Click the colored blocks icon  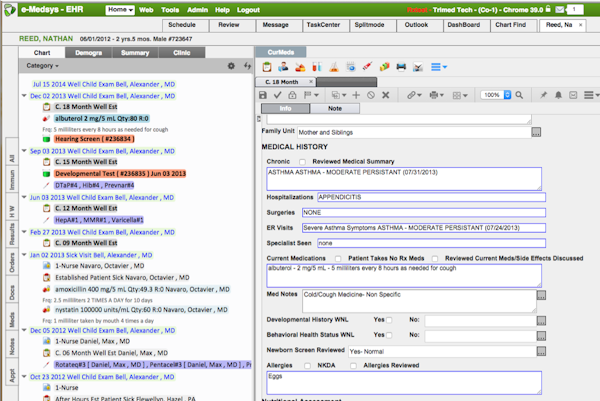tap(384, 67)
